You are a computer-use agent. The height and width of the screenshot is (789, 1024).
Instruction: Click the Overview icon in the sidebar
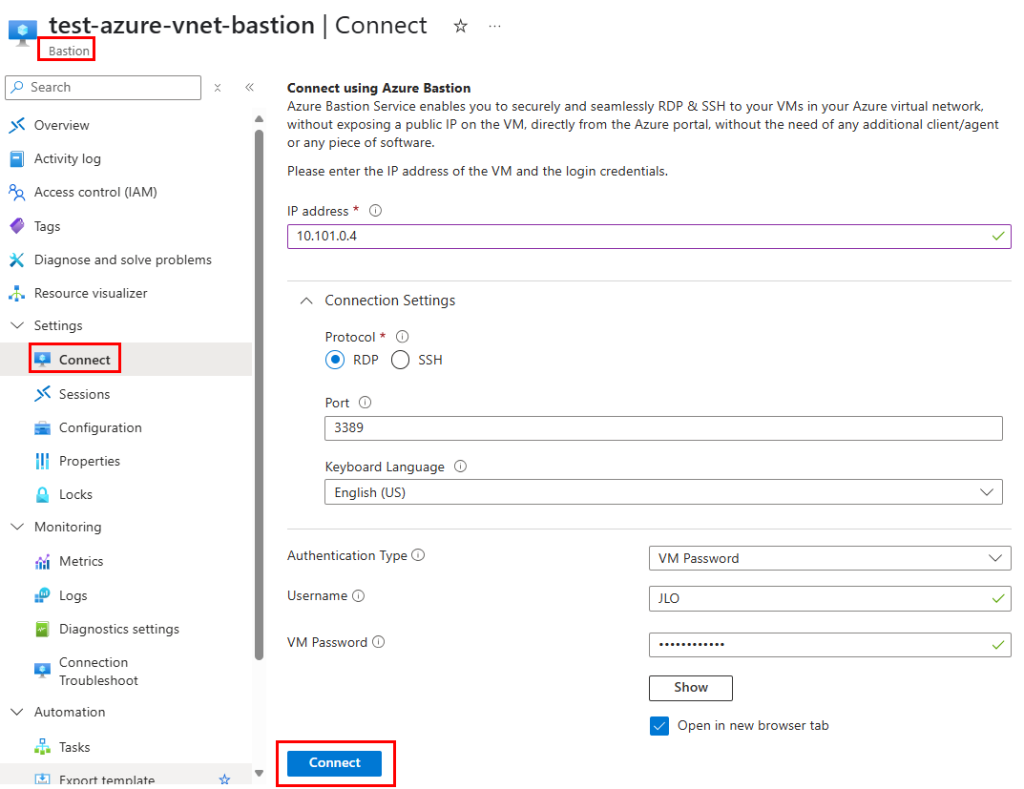click(17, 125)
